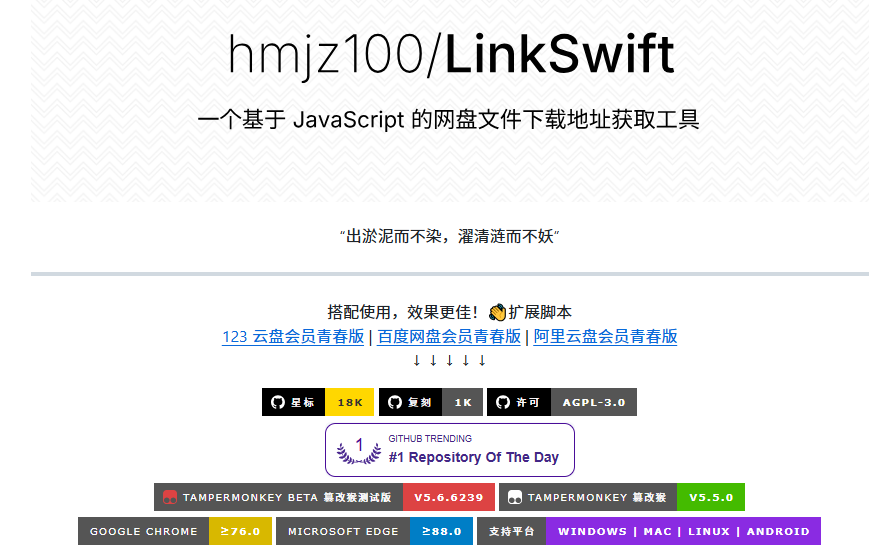The image size is (871, 560).
Task: Click the white Tampermonkey stable icon
Action: (x=515, y=497)
